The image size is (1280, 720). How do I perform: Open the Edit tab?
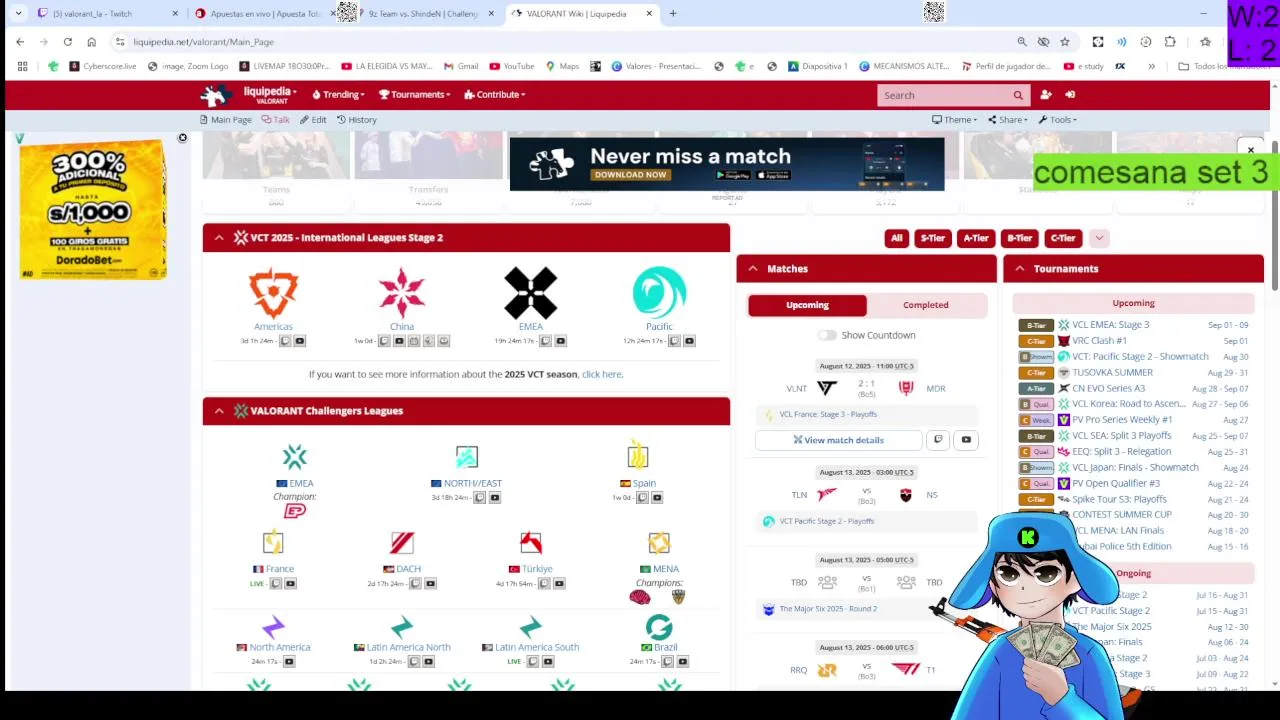(x=313, y=120)
